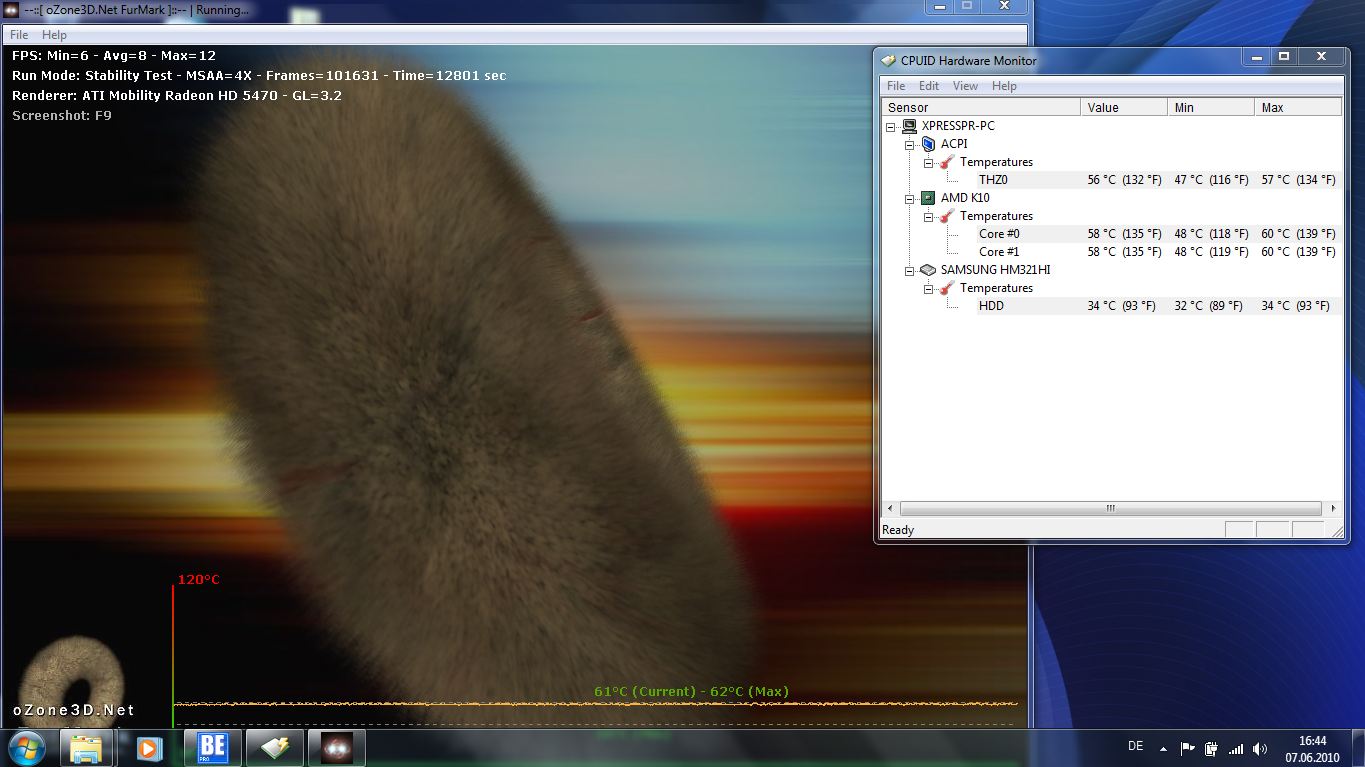Open the volume control in the system tray
This screenshot has width=1365, height=767.
[x=1260, y=748]
